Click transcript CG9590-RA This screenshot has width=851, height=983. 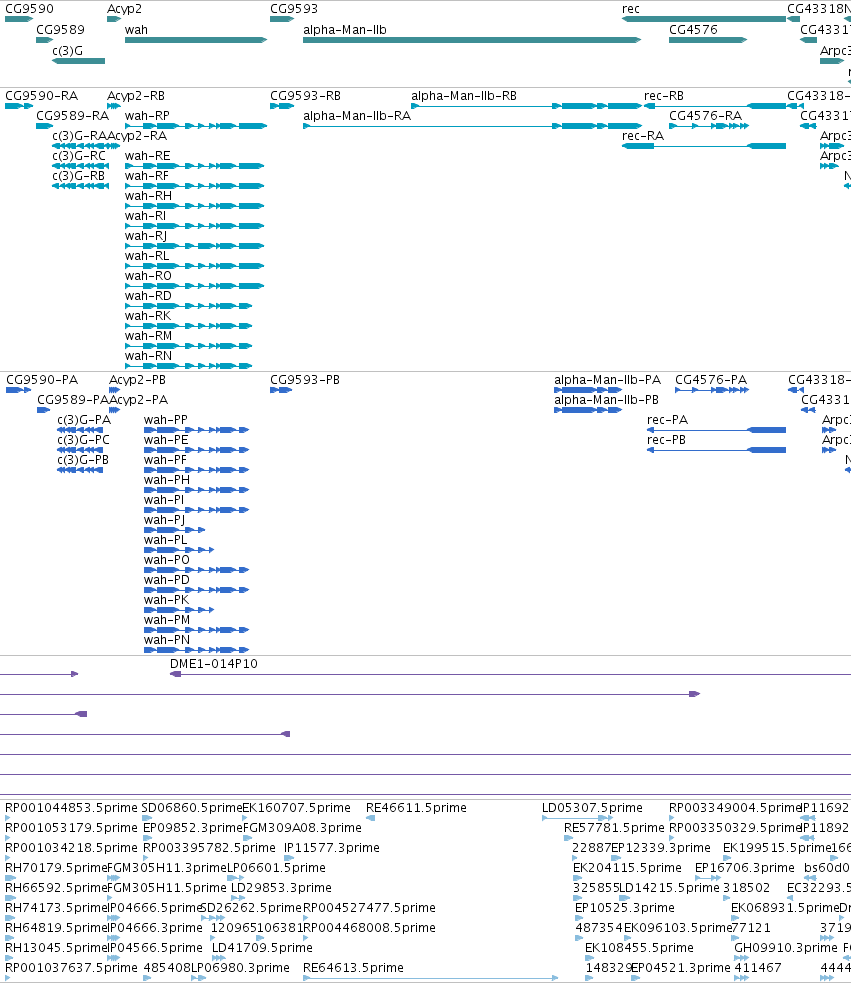(x=19, y=106)
